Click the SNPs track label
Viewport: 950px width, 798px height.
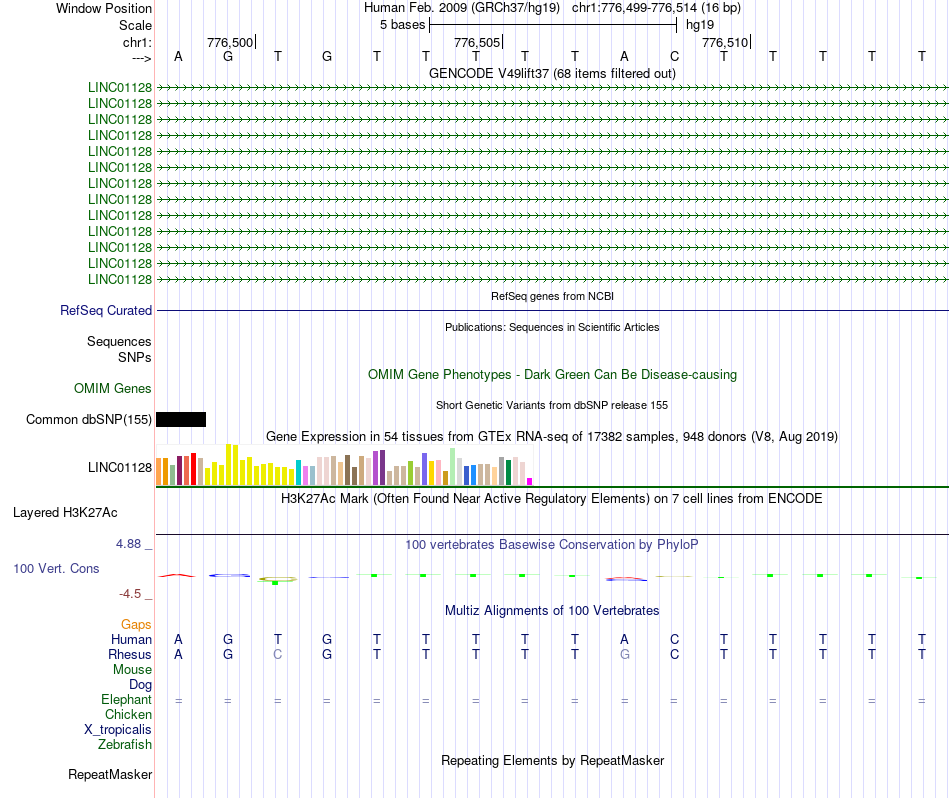coord(135,357)
